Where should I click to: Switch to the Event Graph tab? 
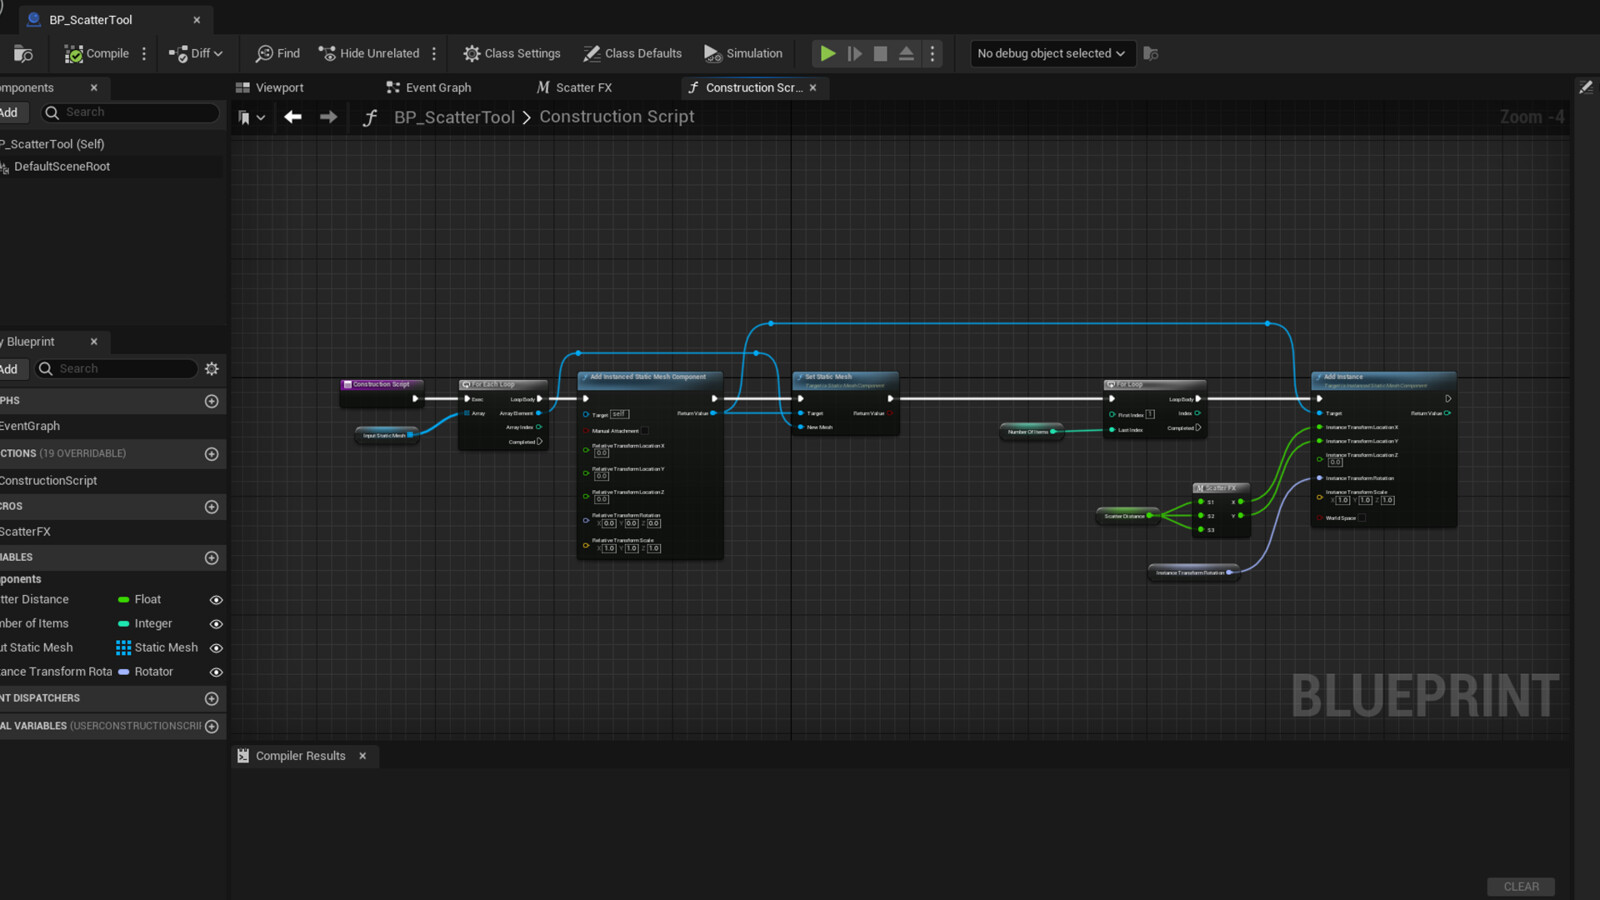pyautogui.click(x=429, y=88)
